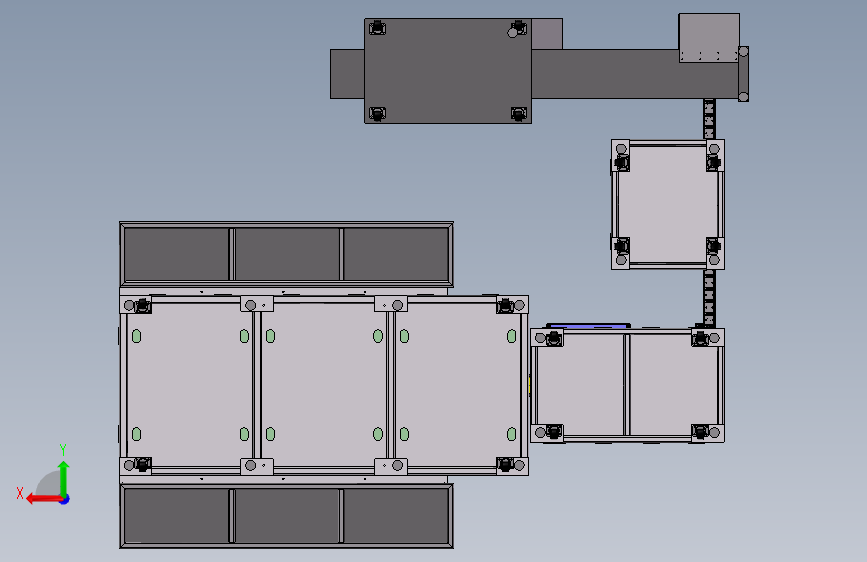Select the right panel of the small two-panel frame

[673, 385]
